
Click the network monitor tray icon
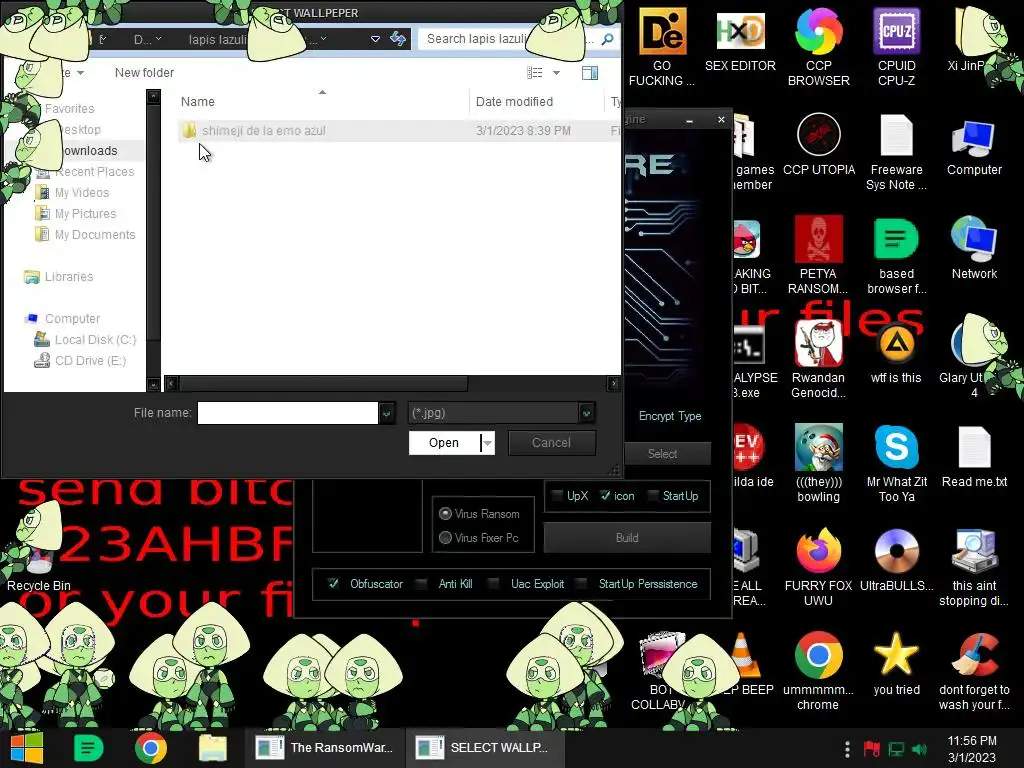(896, 749)
